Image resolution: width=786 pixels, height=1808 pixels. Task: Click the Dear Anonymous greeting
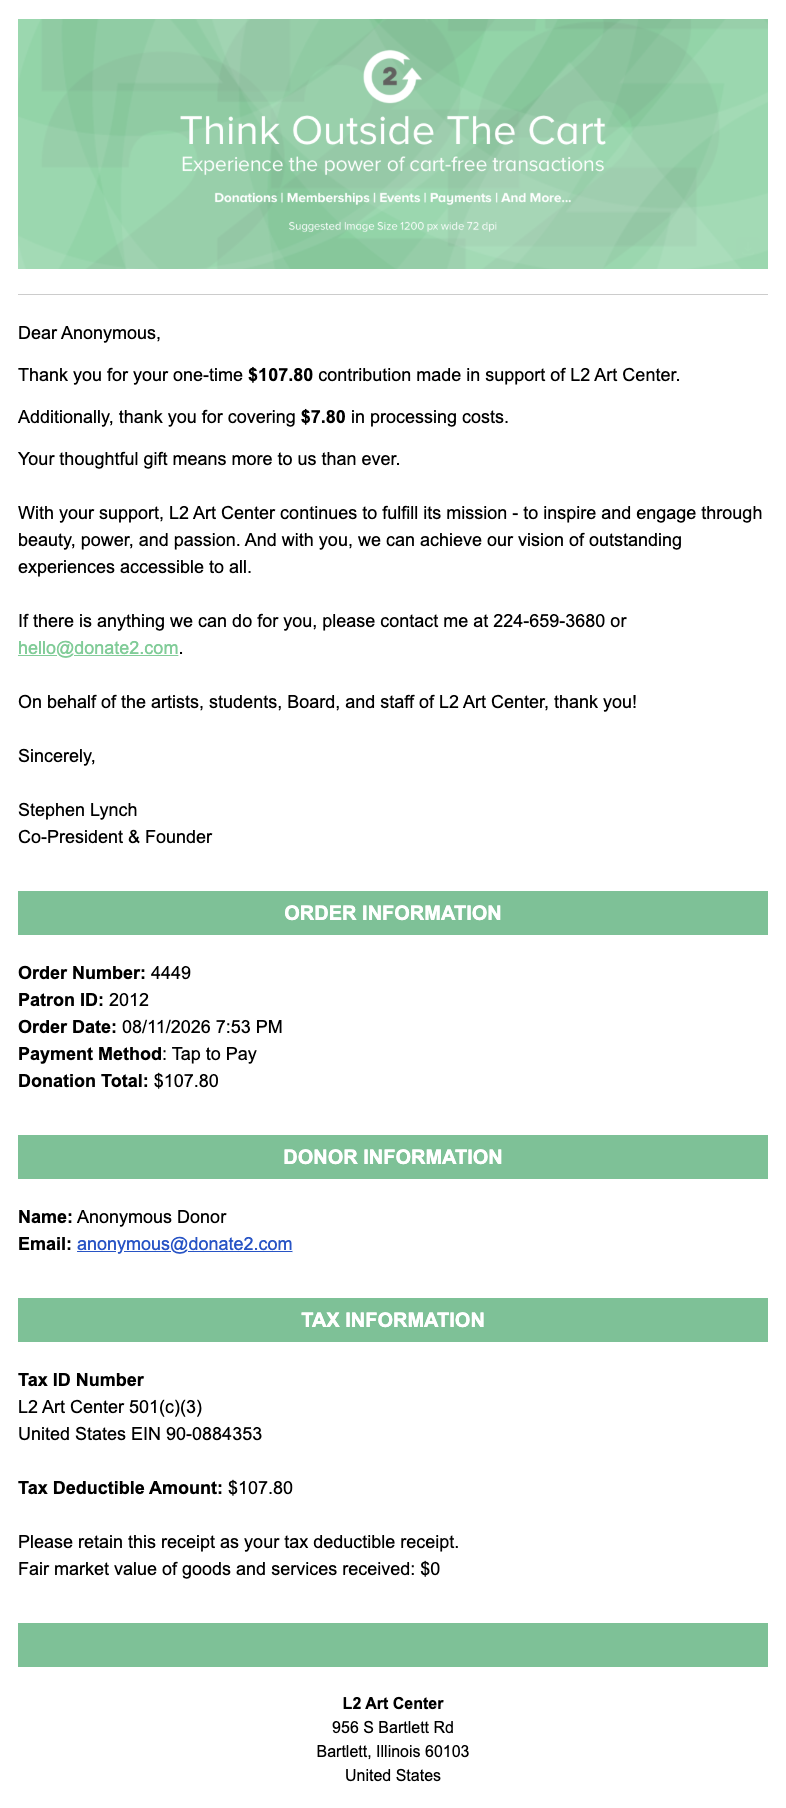click(x=89, y=333)
